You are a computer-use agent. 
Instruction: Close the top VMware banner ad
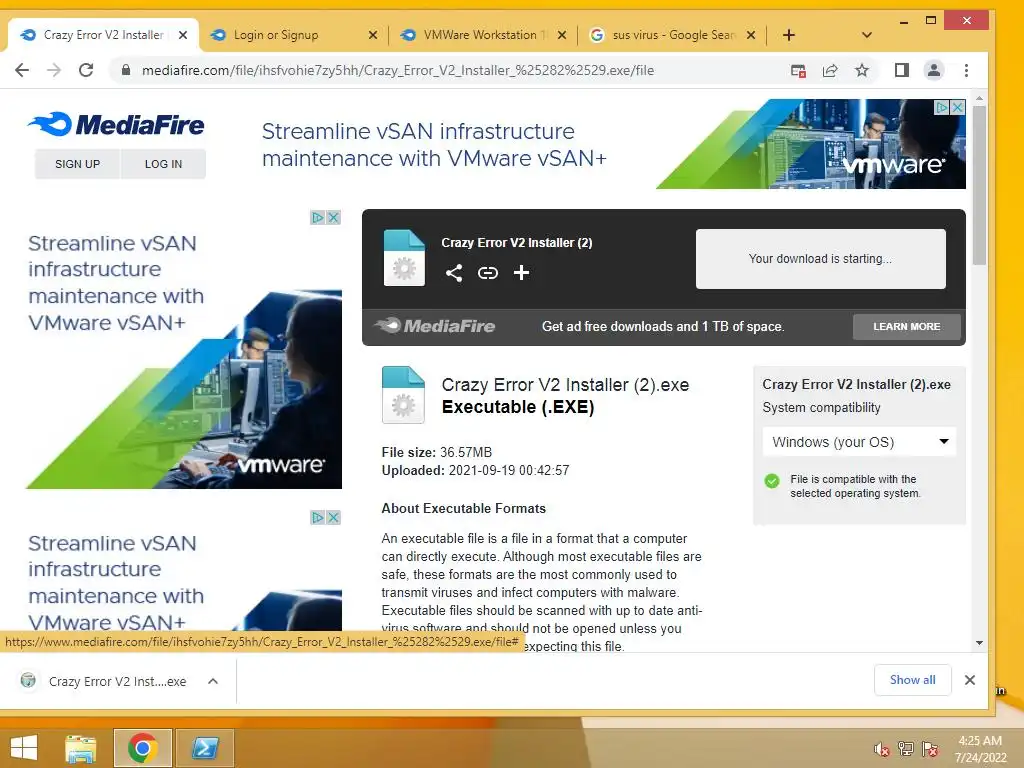point(957,107)
